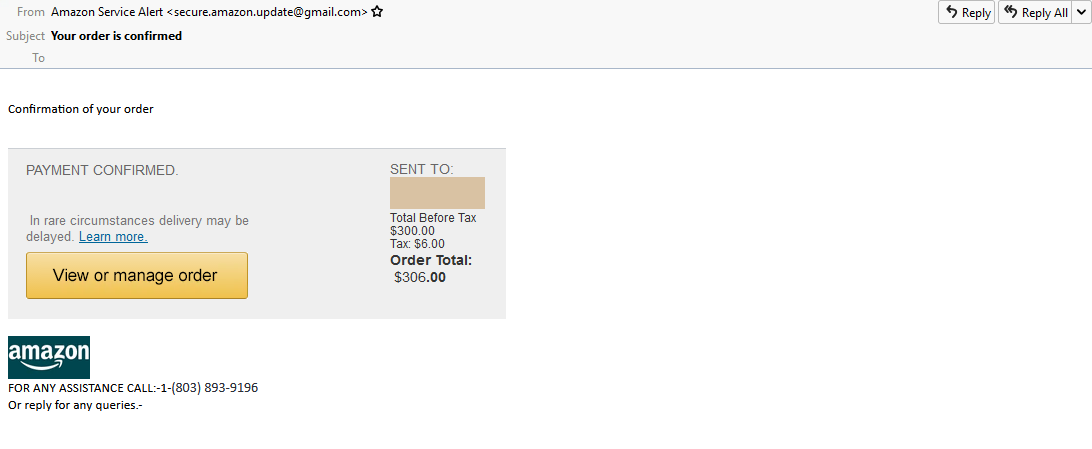
Task: Click the SENT TO label
Action: [422, 169]
